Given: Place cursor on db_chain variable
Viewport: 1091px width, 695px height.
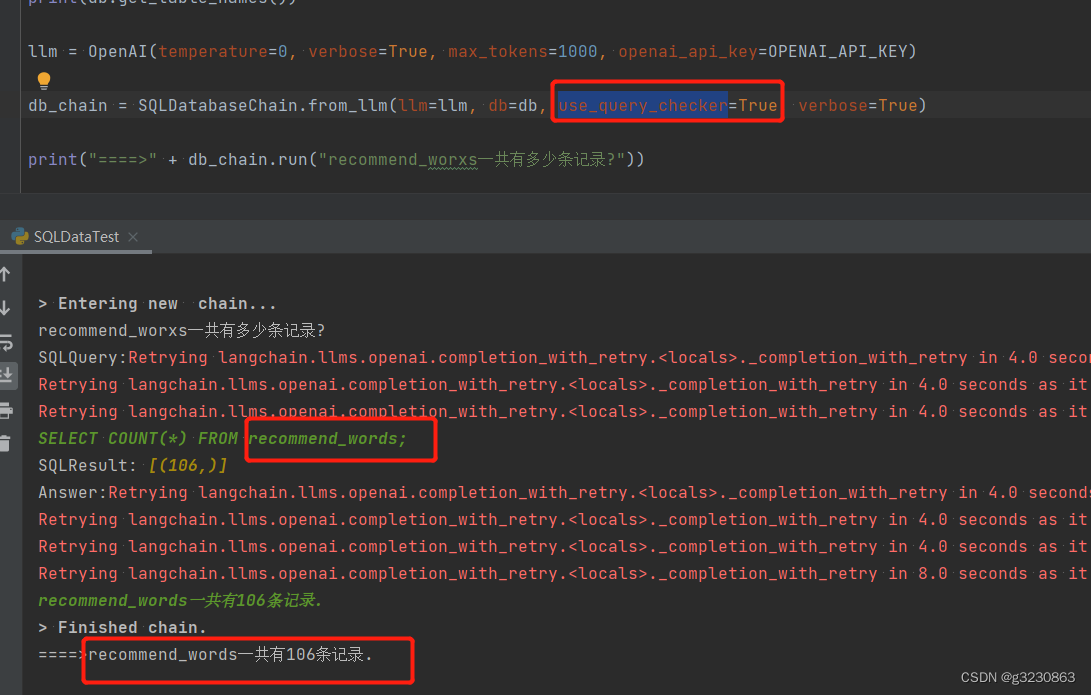Looking at the screenshot, I should click(x=67, y=104).
